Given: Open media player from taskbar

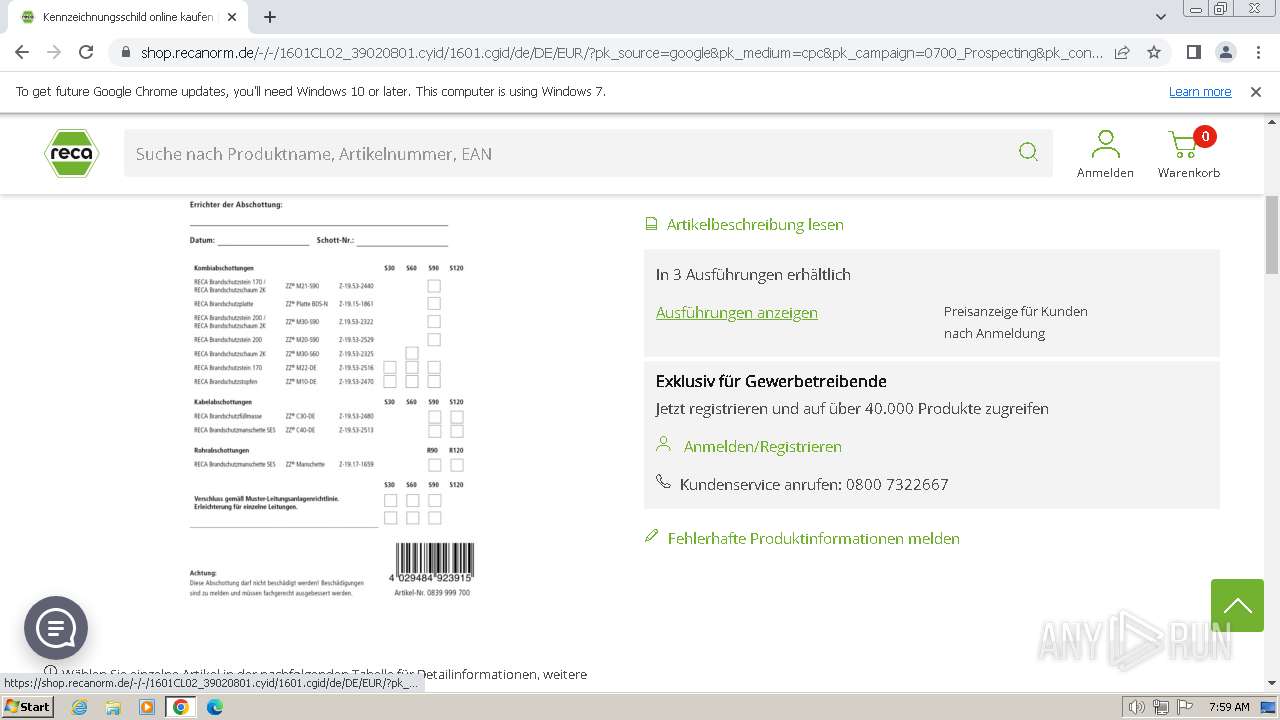Looking at the screenshot, I should [147, 707].
